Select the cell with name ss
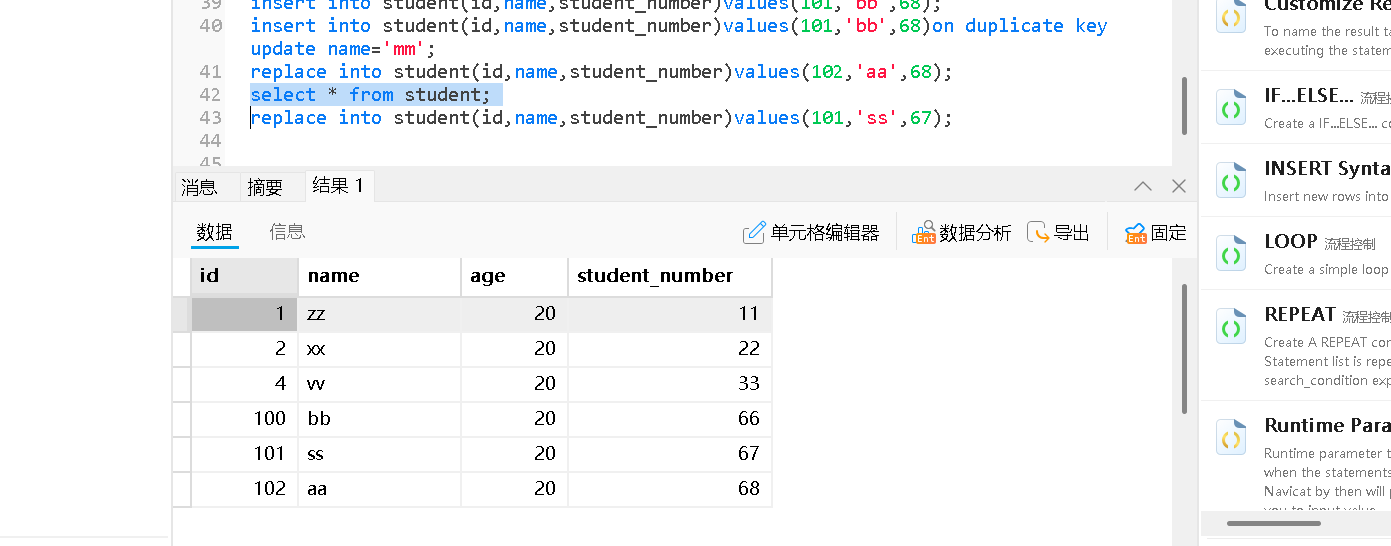The width and height of the screenshot is (1391, 546). tap(379, 454)
